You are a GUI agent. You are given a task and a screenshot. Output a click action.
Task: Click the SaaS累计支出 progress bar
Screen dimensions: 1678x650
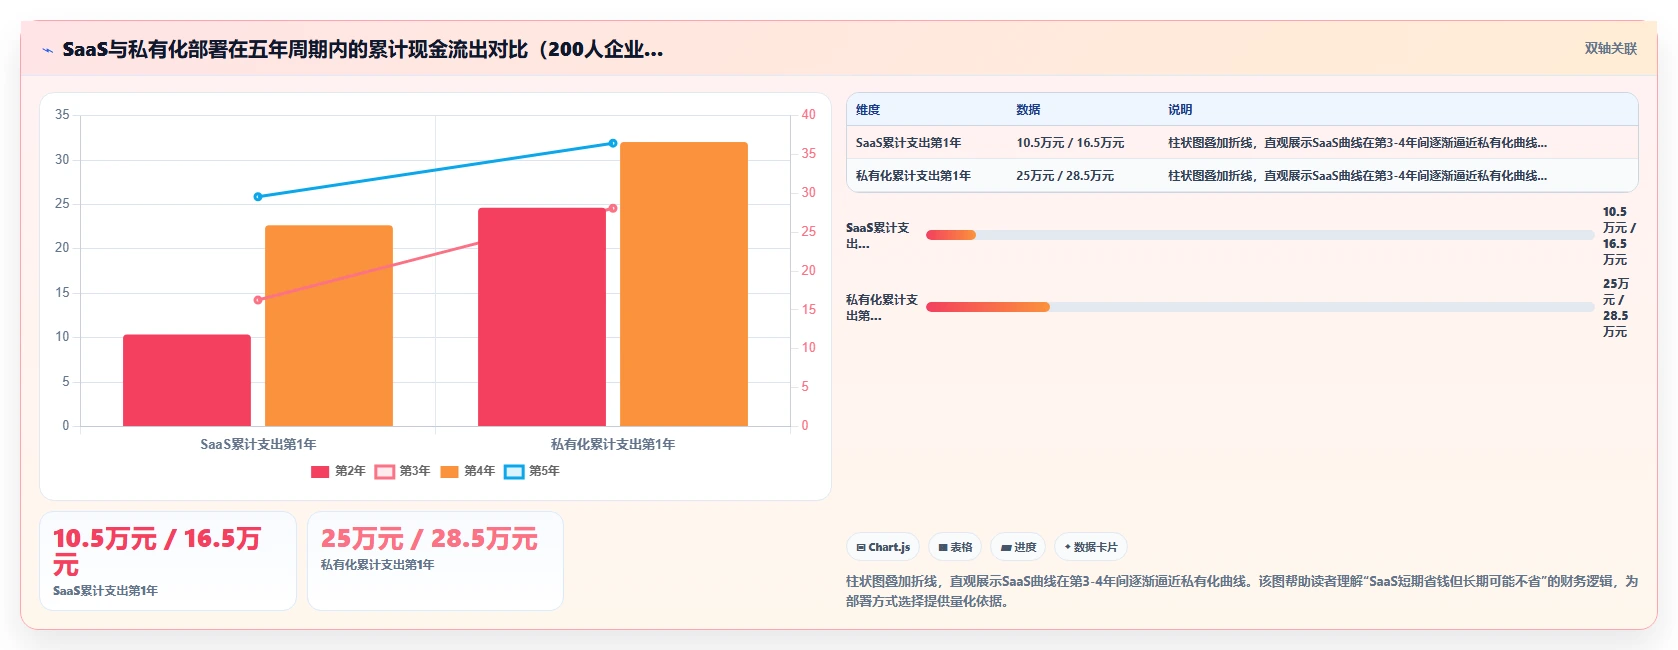(x=1260, y=235)
